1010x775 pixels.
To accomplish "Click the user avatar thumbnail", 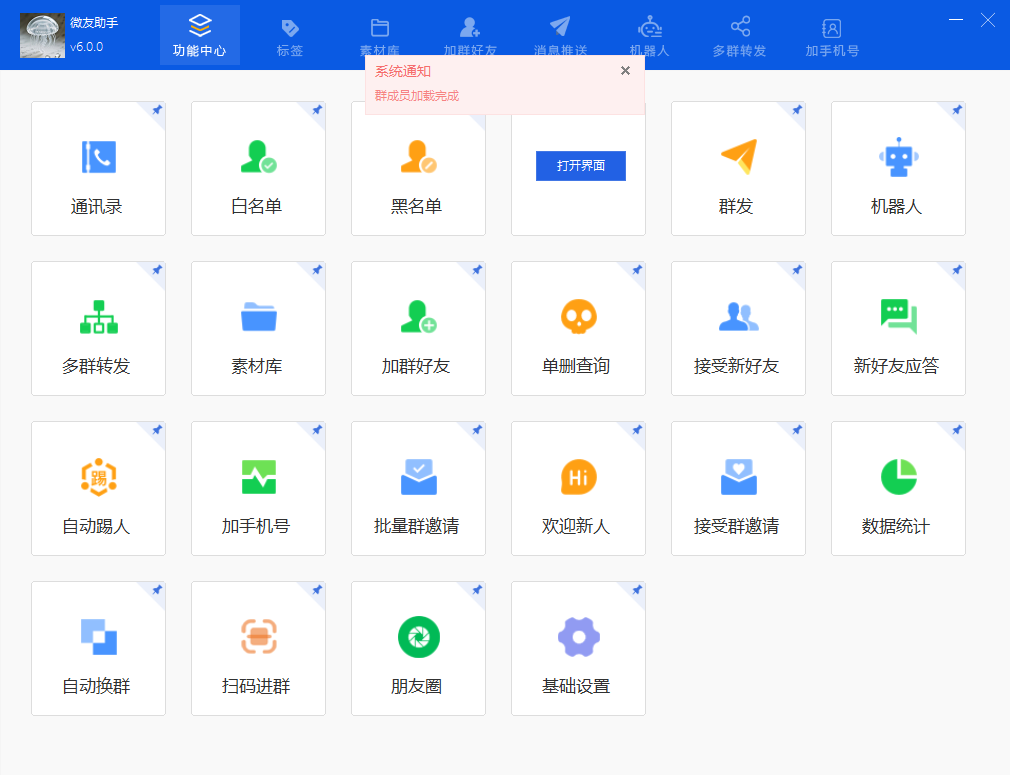I will point(42,36).
